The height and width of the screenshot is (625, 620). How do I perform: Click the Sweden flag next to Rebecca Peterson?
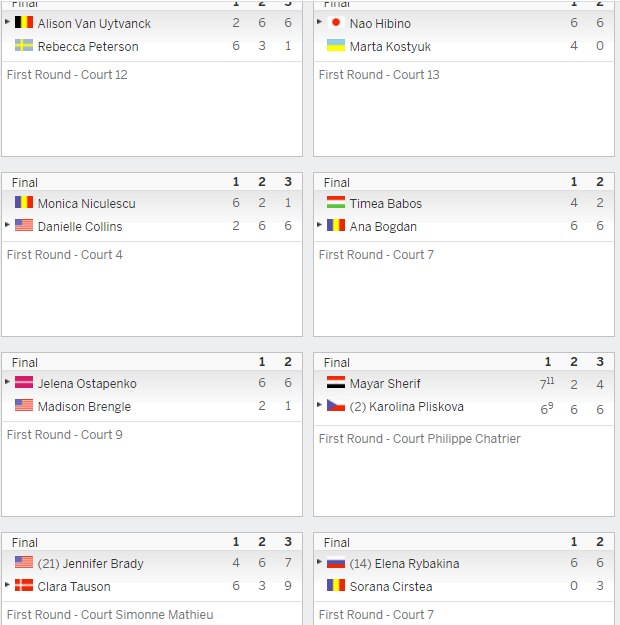tap(24, 45)
